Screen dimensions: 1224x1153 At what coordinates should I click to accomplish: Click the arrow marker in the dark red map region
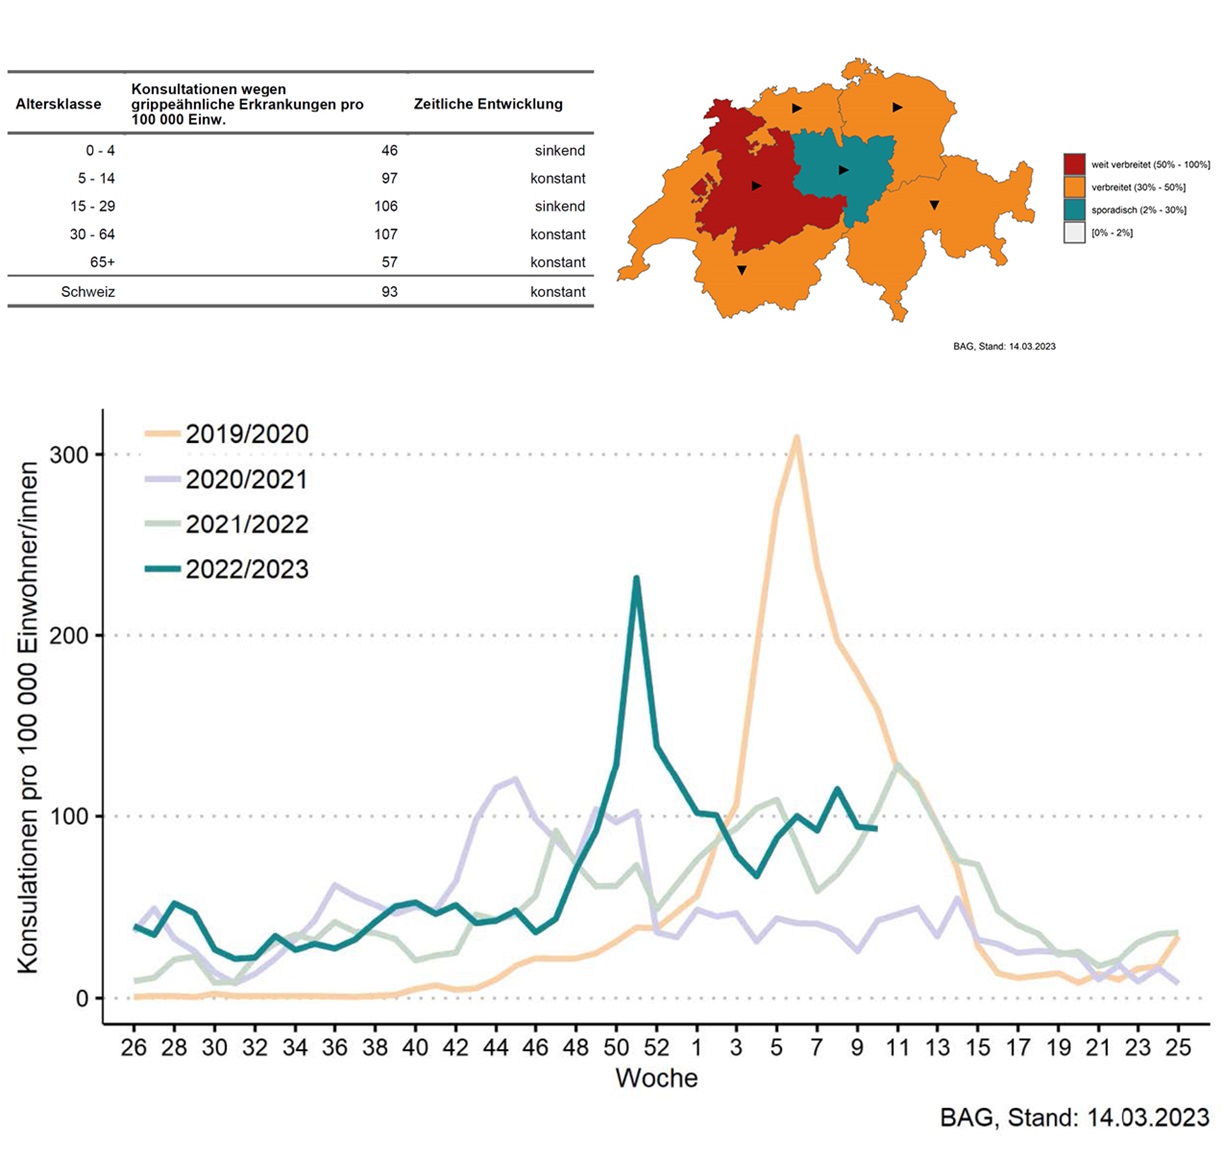[x=757, y=186]
